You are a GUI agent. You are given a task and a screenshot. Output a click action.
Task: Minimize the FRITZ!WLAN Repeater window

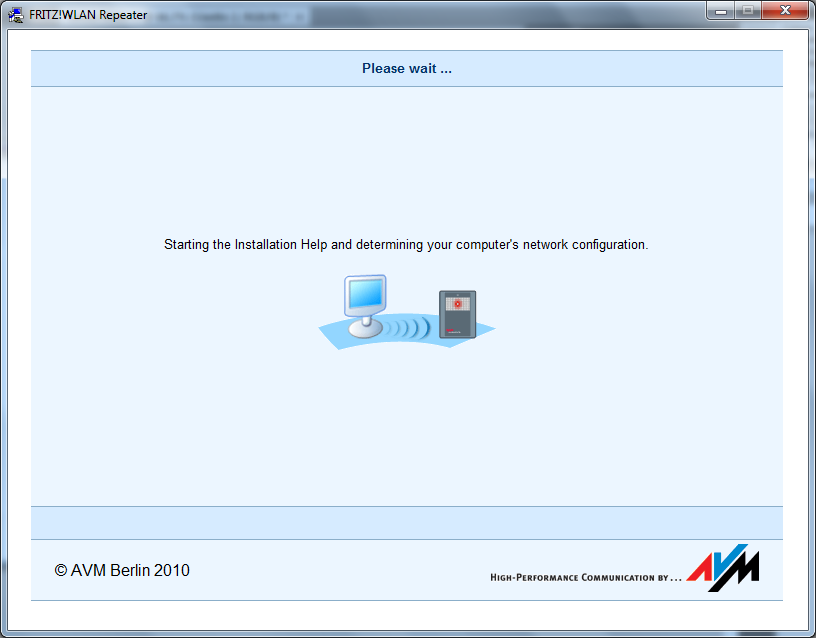(721, 11)
